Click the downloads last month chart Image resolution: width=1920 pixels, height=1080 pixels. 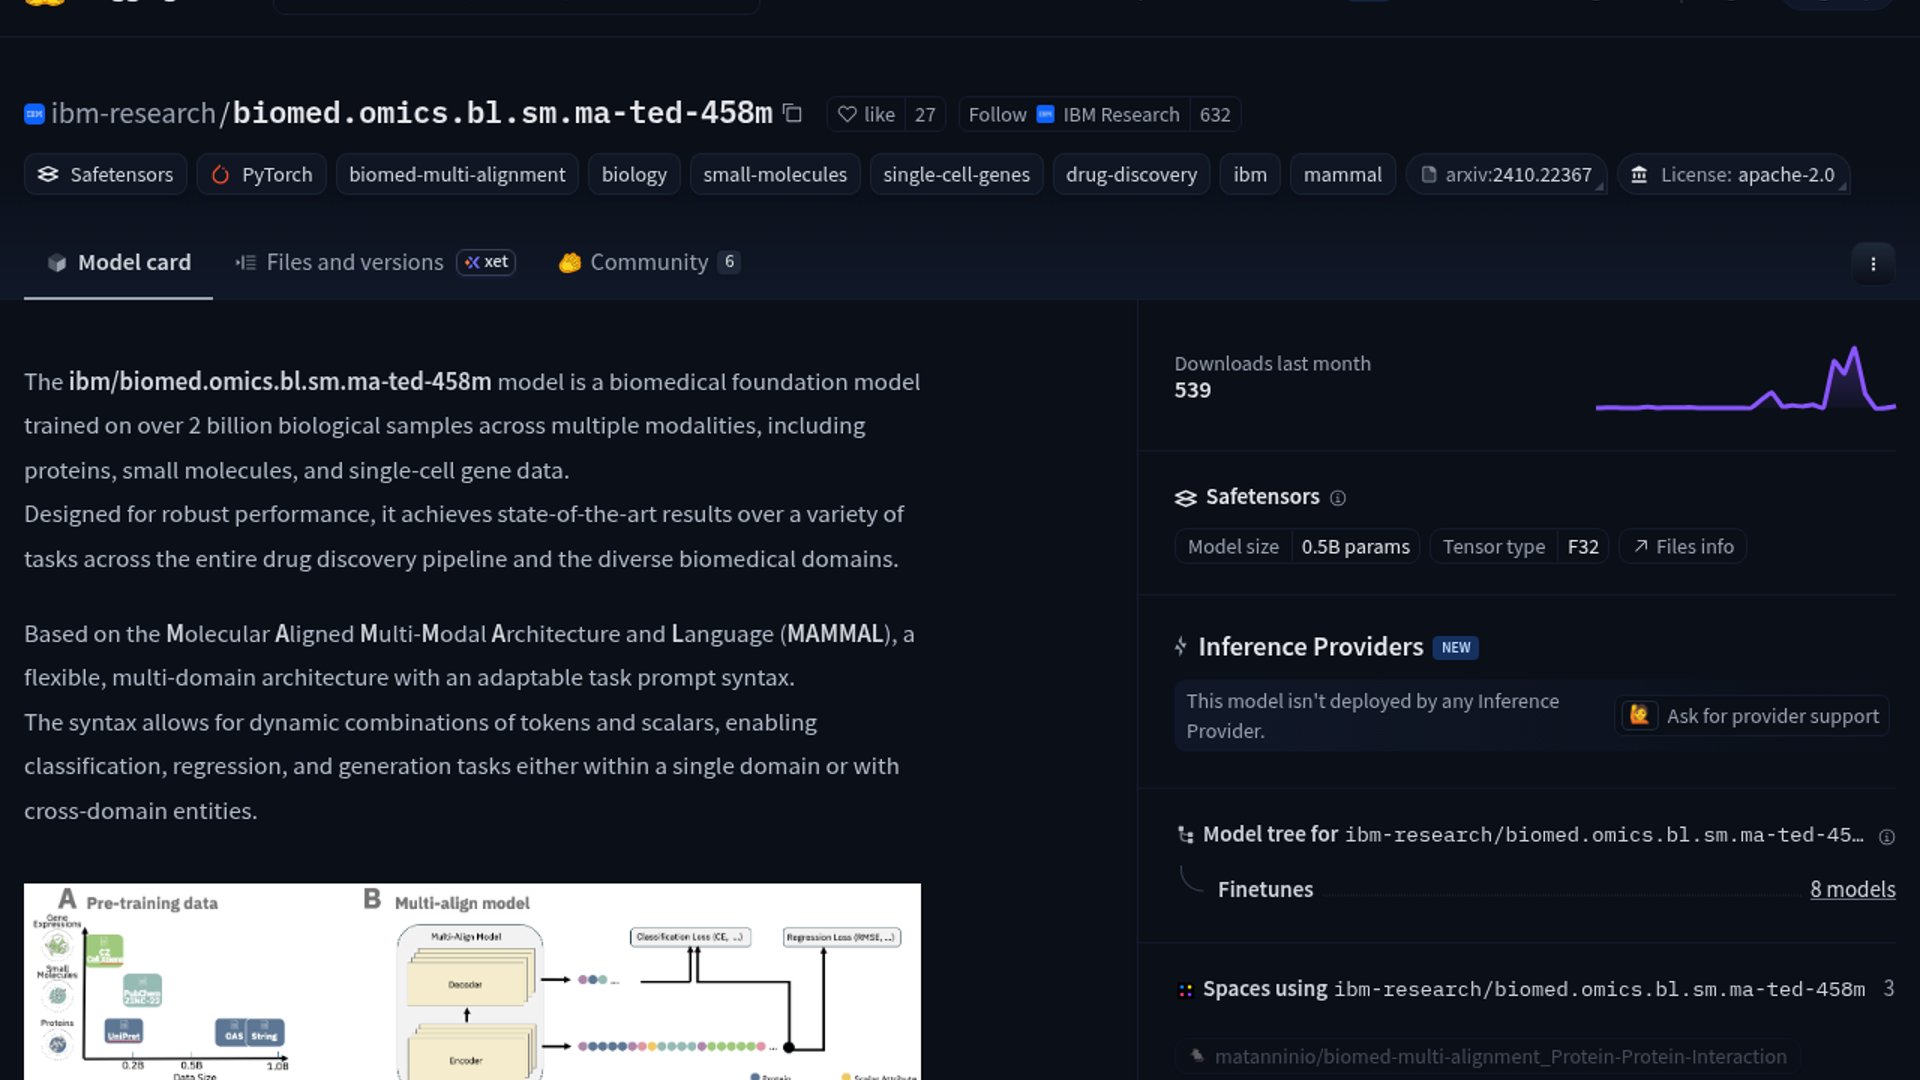point(1745,380)
